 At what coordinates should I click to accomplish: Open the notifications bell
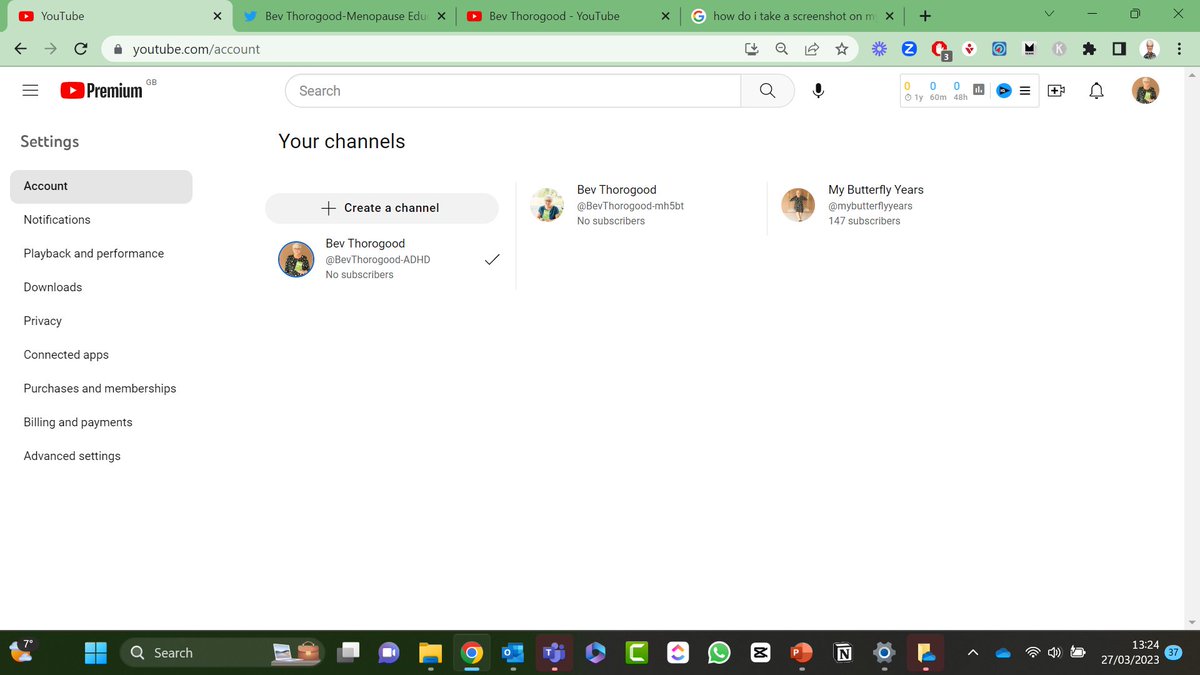pos(1097,90)
